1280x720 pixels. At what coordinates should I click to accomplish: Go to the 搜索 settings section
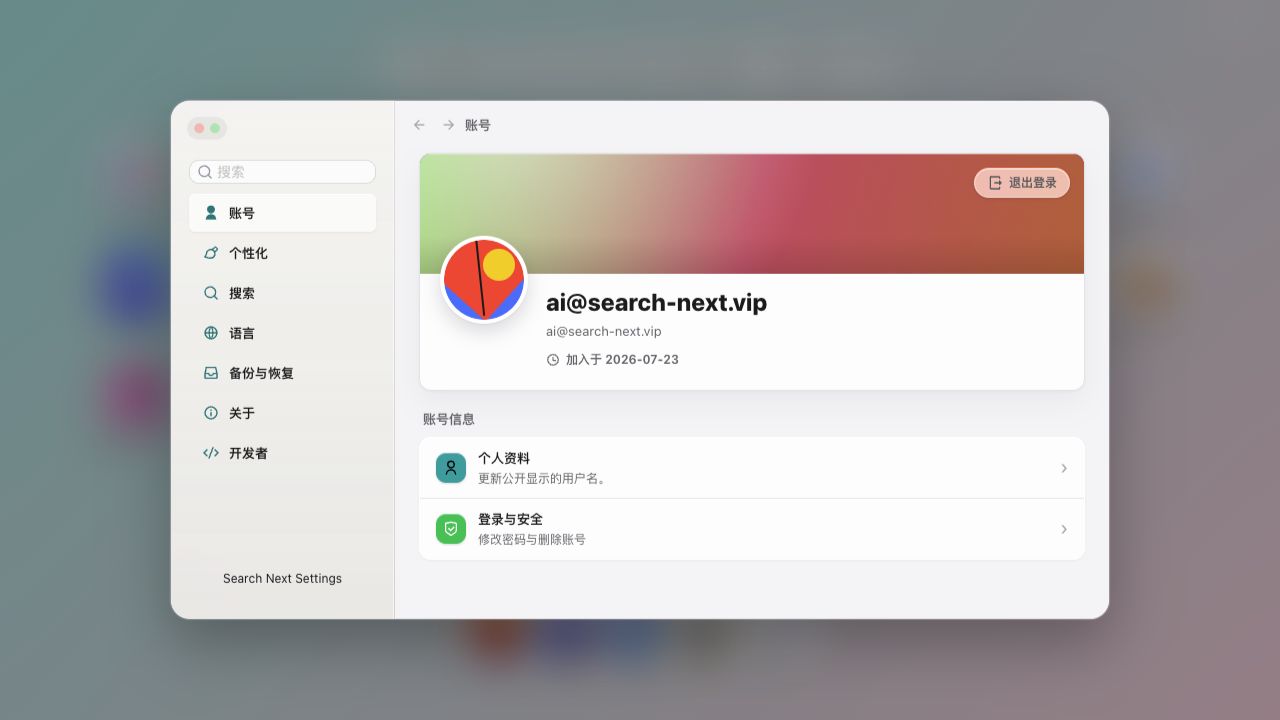282,293
